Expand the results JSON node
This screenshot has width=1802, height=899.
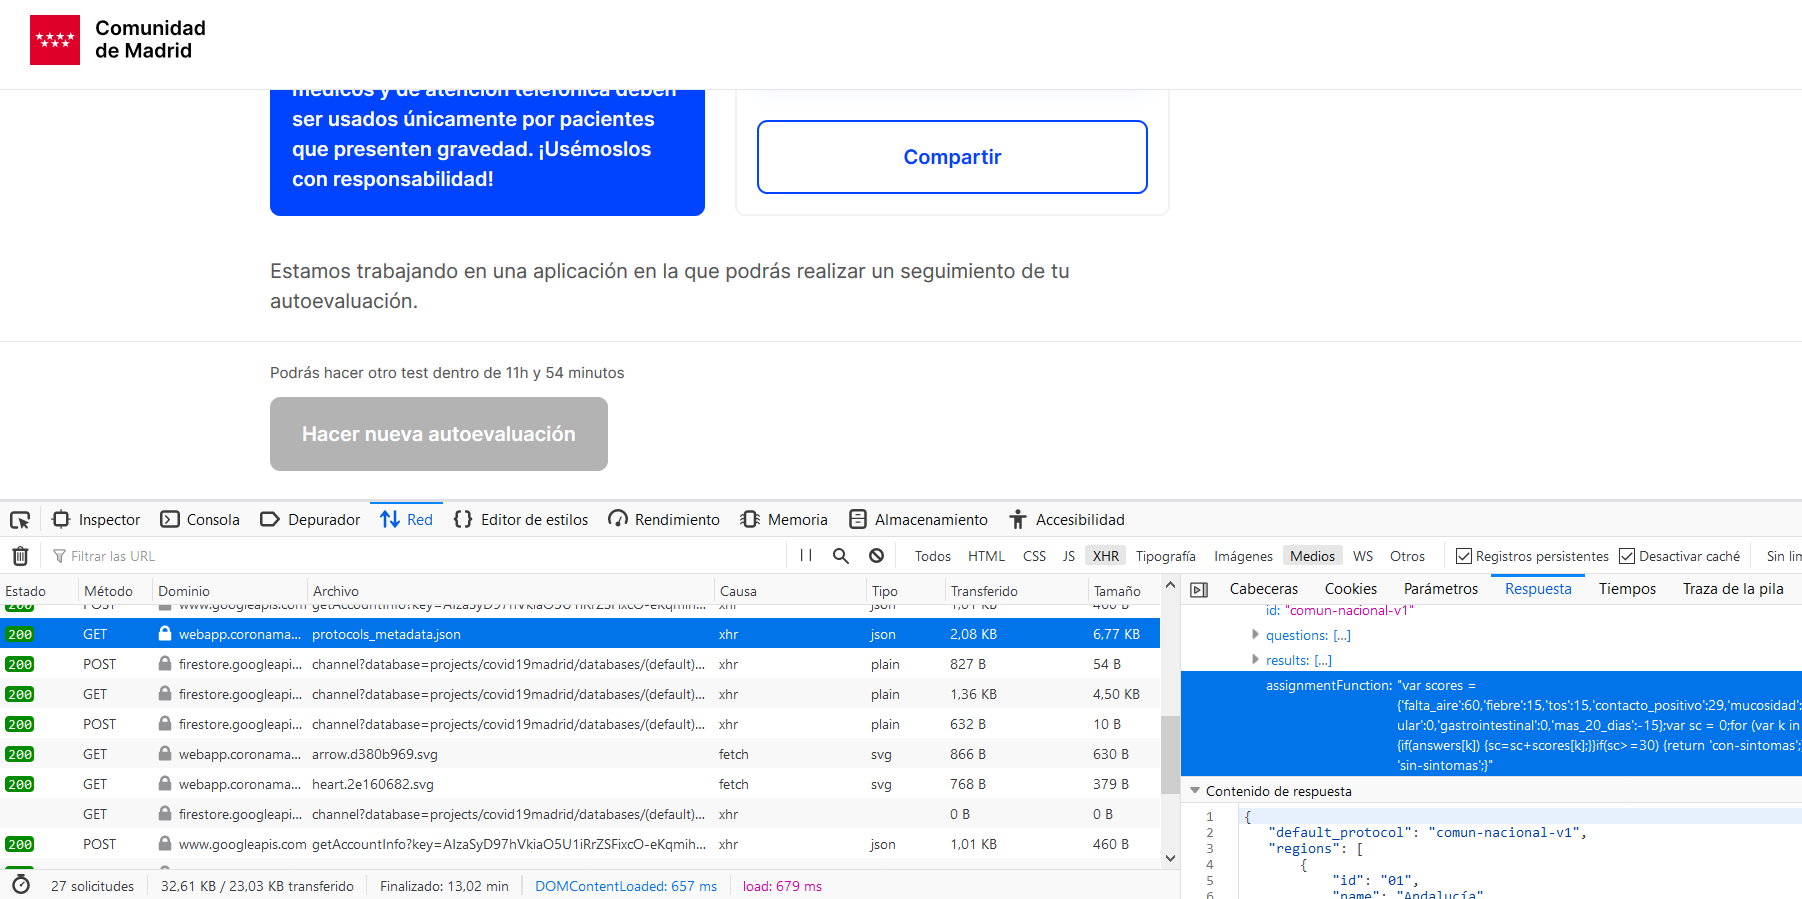(1255, 659)
